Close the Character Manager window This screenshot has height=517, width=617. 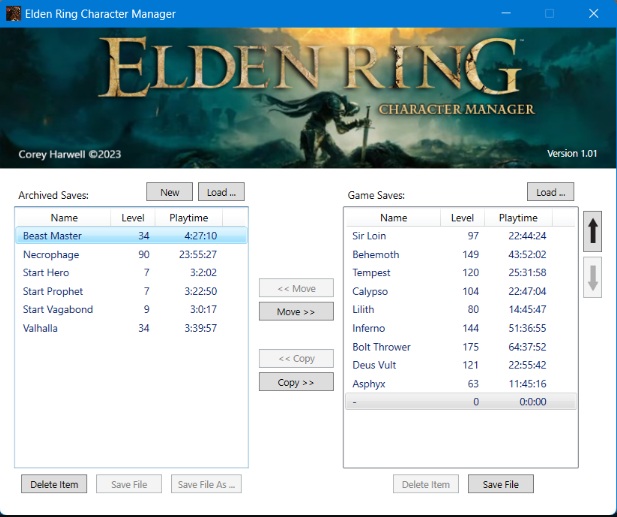tap(593, 13)
